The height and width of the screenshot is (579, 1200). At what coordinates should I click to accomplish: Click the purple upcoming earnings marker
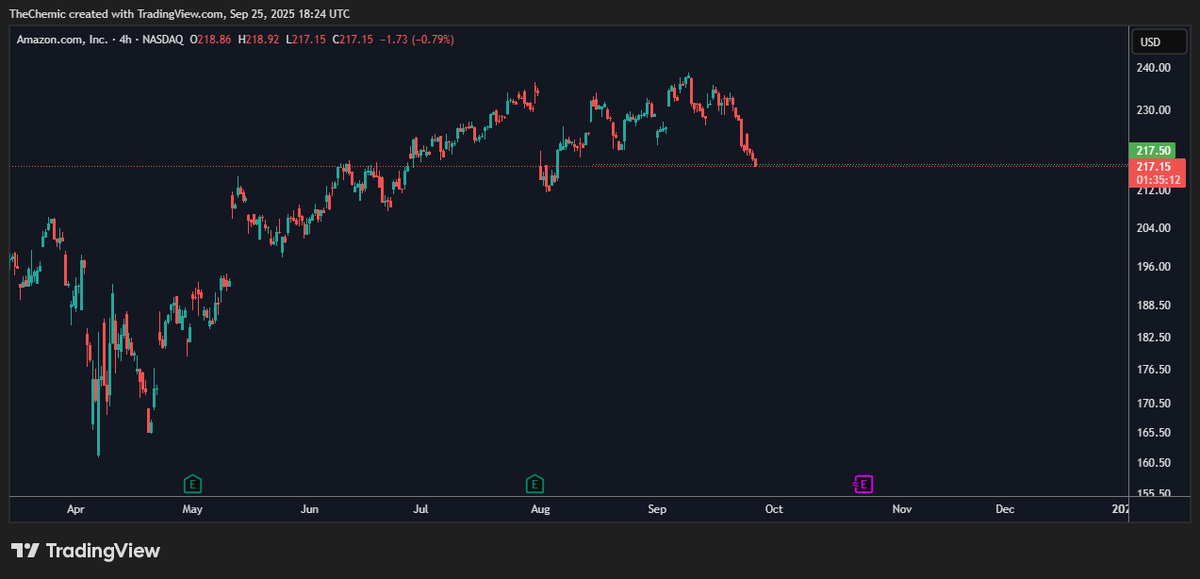click(863, 485)
